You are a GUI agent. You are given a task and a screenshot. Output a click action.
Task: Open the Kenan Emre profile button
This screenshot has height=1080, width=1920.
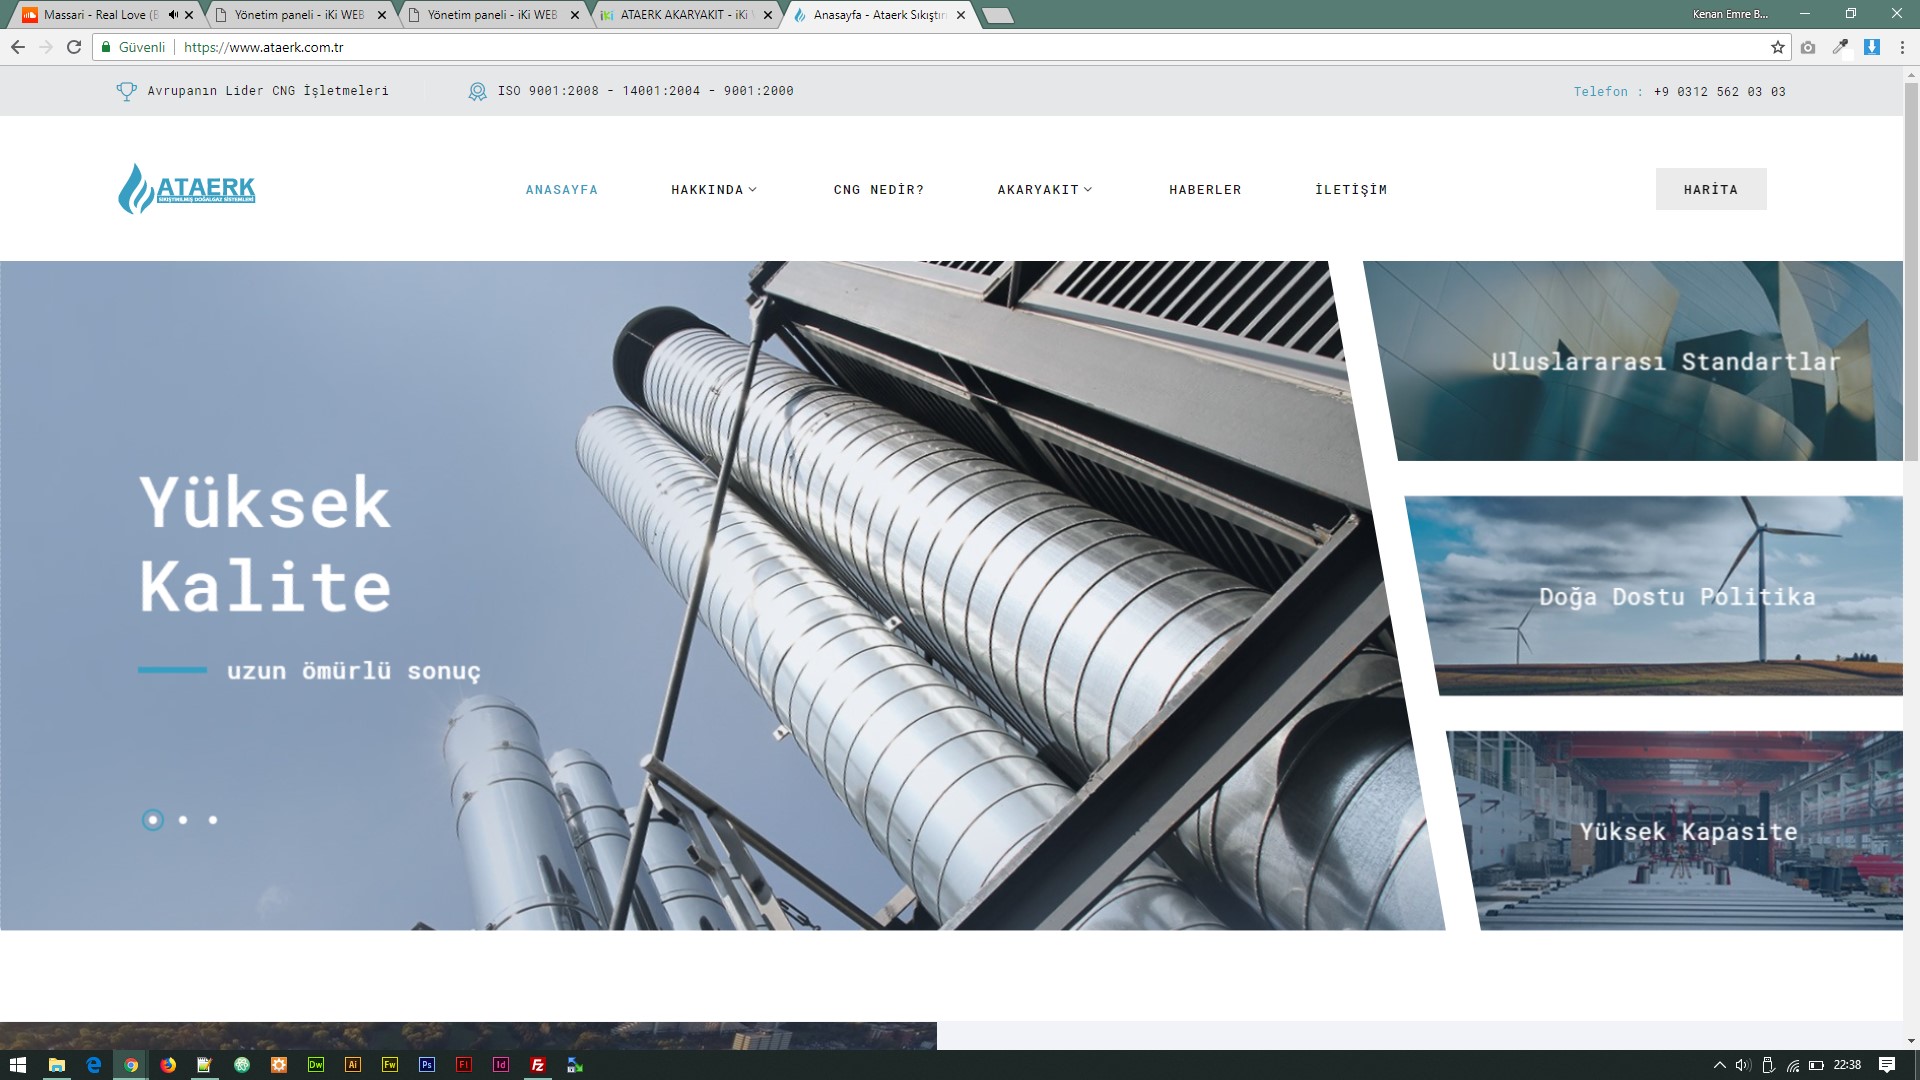point(1729,14)
